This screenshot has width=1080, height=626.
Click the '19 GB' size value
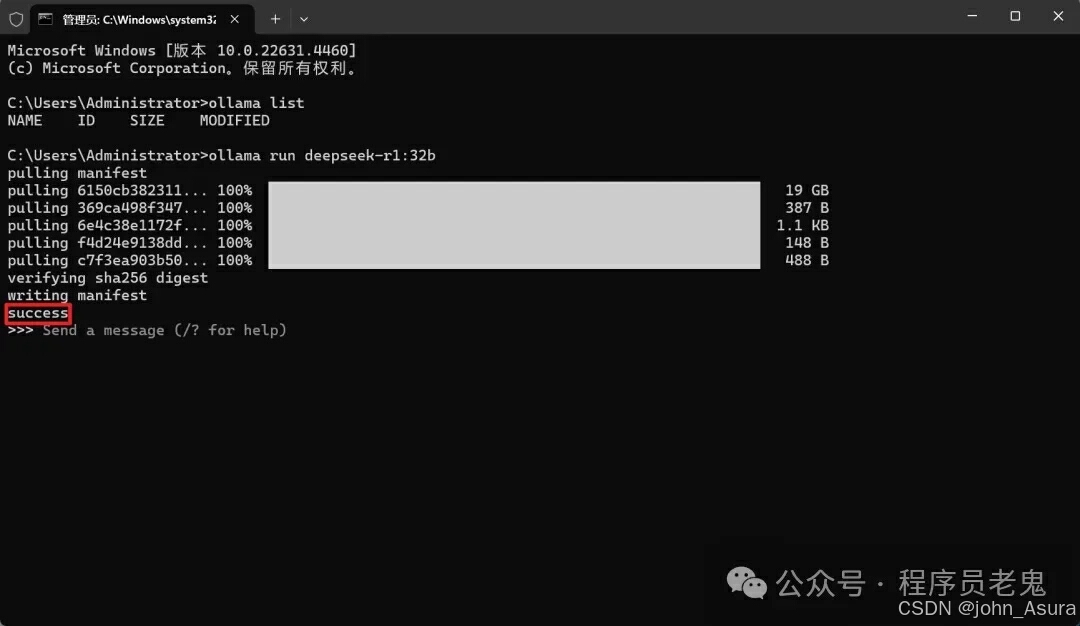tap(807, 191)
